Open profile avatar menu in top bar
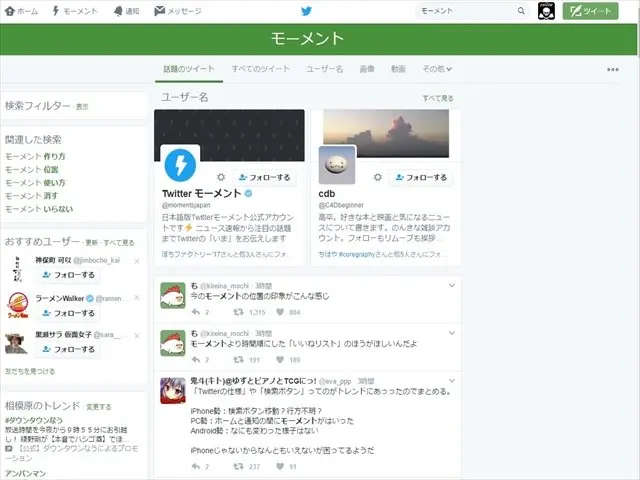Viewport: 640px width, 480px height. click(546, 11)
